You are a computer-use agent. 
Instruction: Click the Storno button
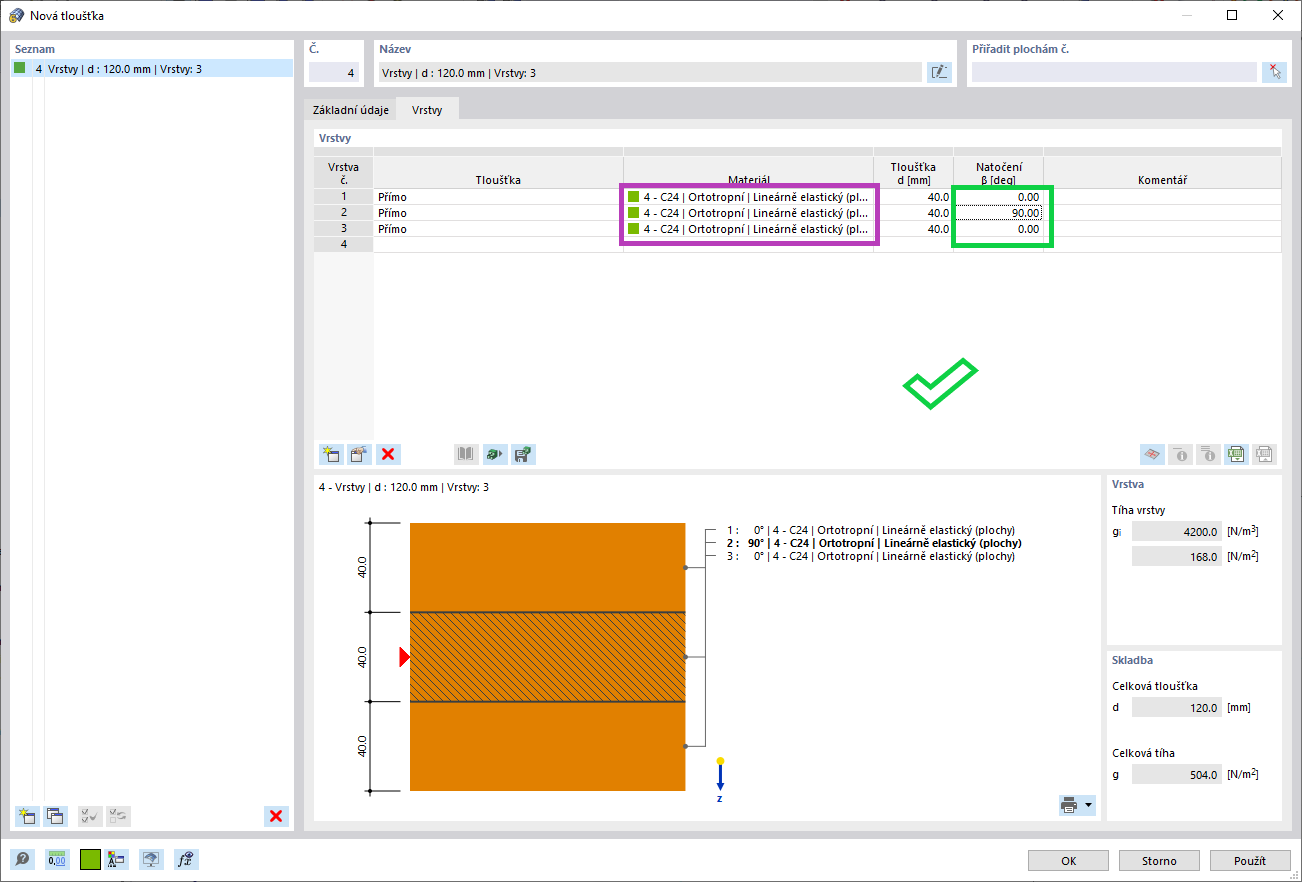point(1159,861)
